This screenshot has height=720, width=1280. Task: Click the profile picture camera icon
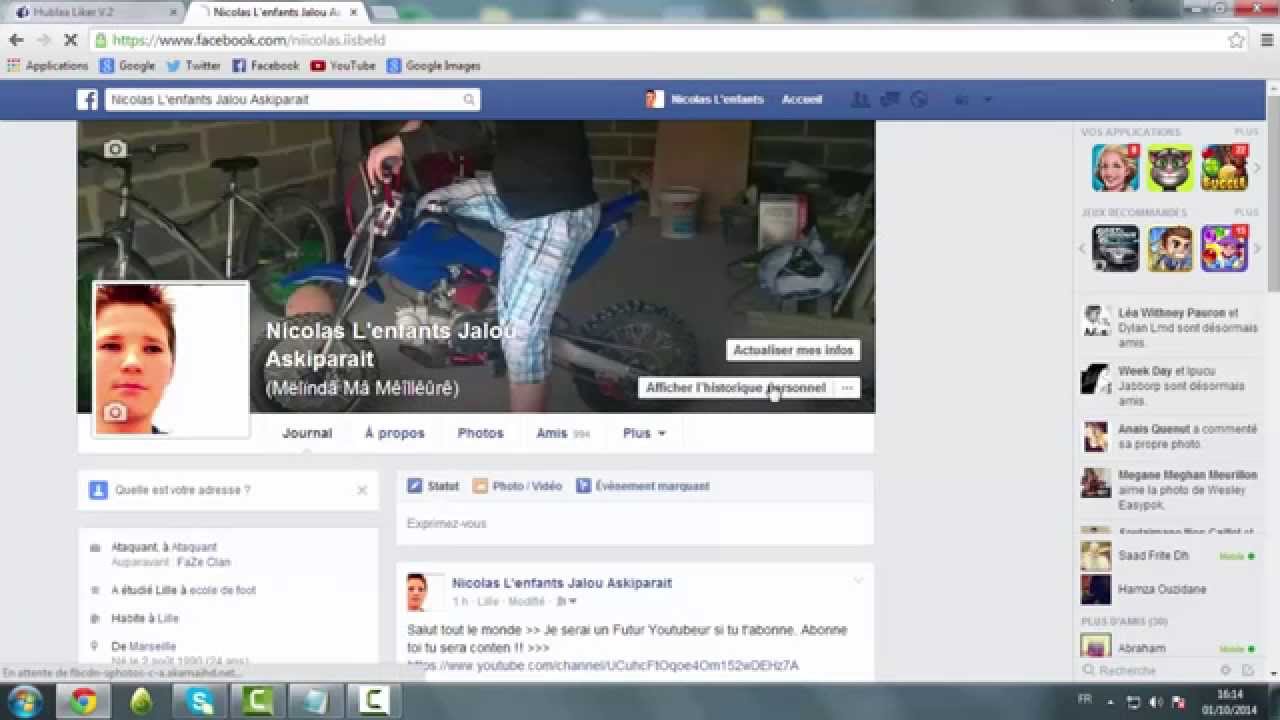click(x=116, y=412)
